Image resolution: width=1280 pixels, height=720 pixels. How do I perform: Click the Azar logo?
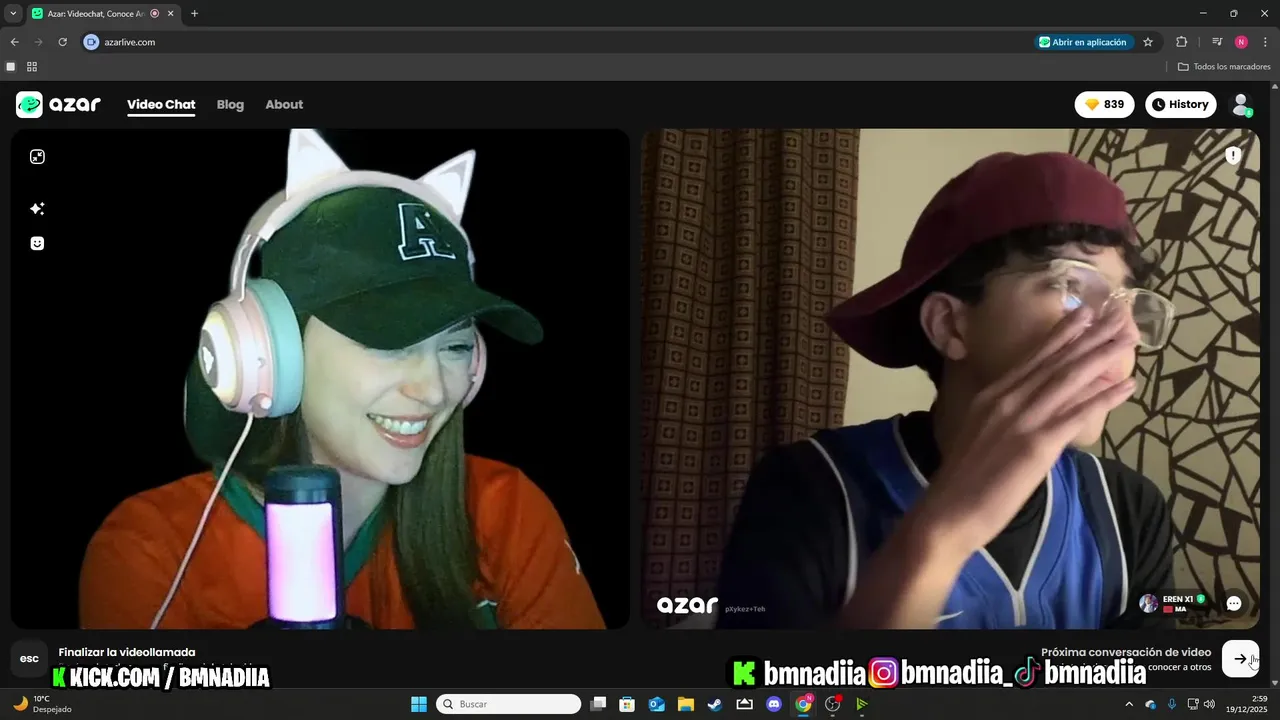(58, 104)
